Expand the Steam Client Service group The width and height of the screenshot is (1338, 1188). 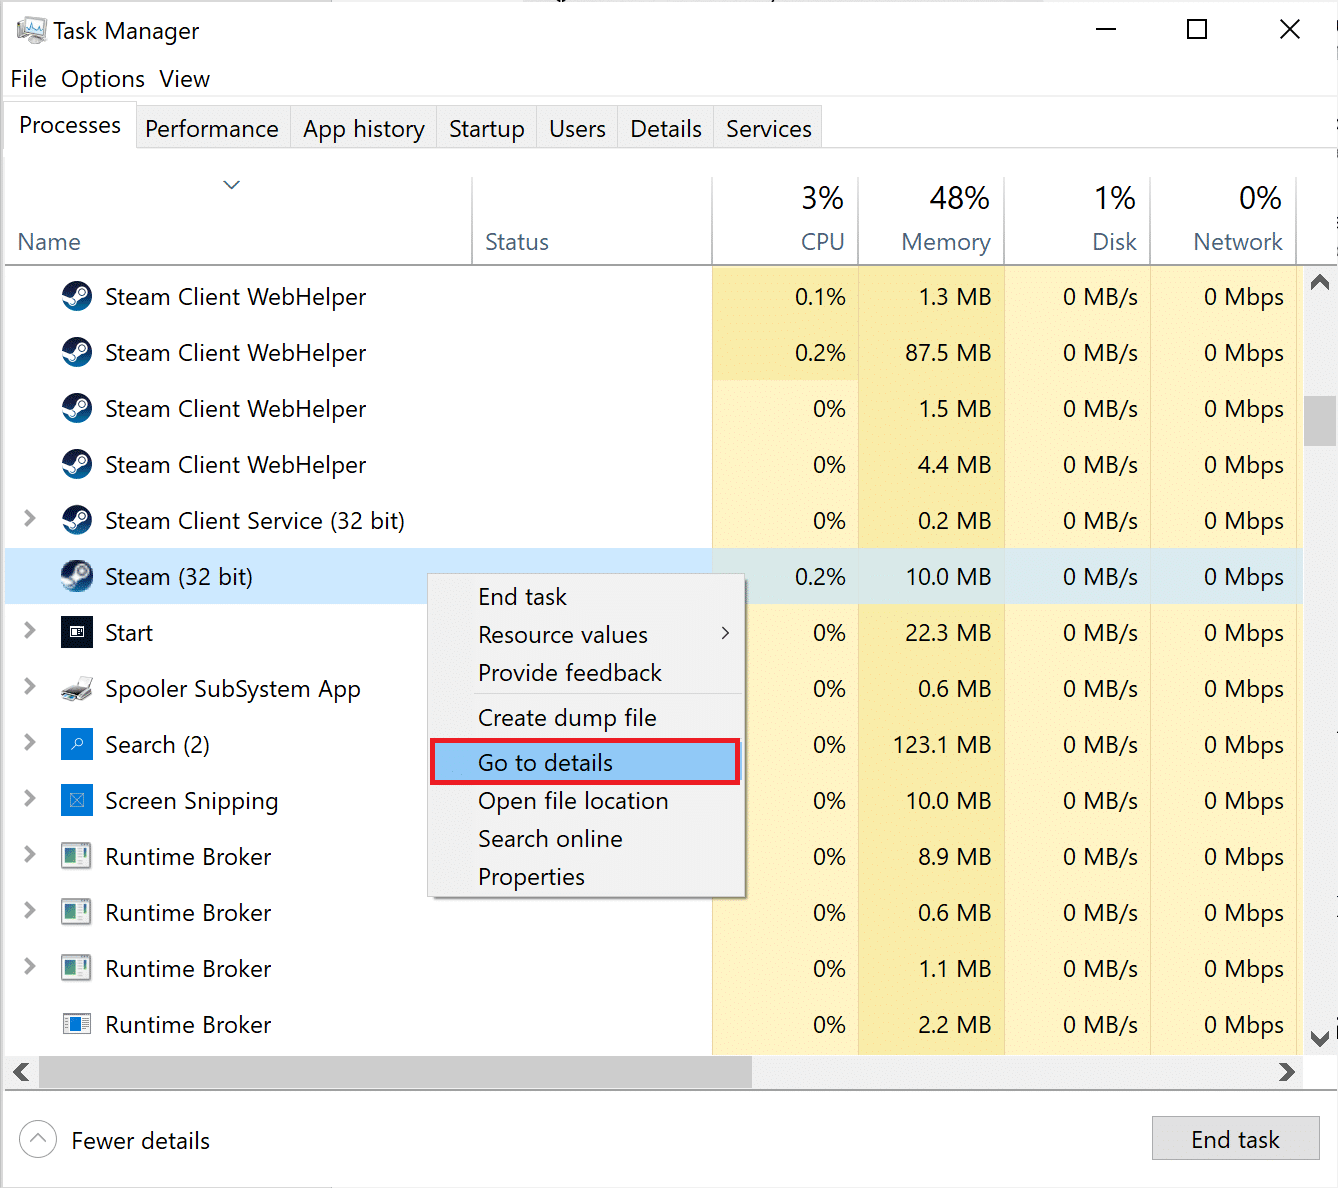(x=30, y=518)
